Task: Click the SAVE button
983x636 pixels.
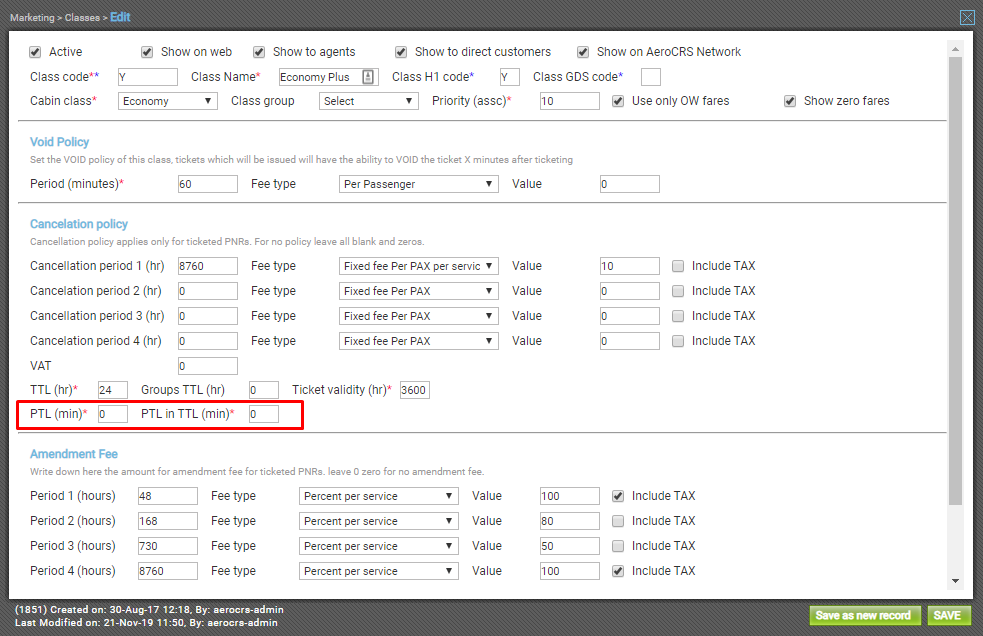Action: [949, 615]
